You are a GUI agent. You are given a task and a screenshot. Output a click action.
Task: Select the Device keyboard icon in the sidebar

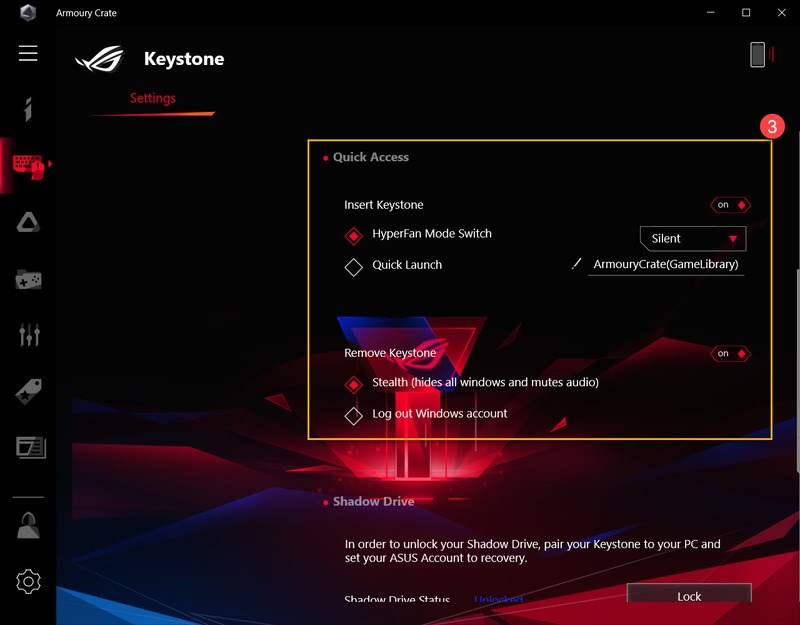coord(29,166)
